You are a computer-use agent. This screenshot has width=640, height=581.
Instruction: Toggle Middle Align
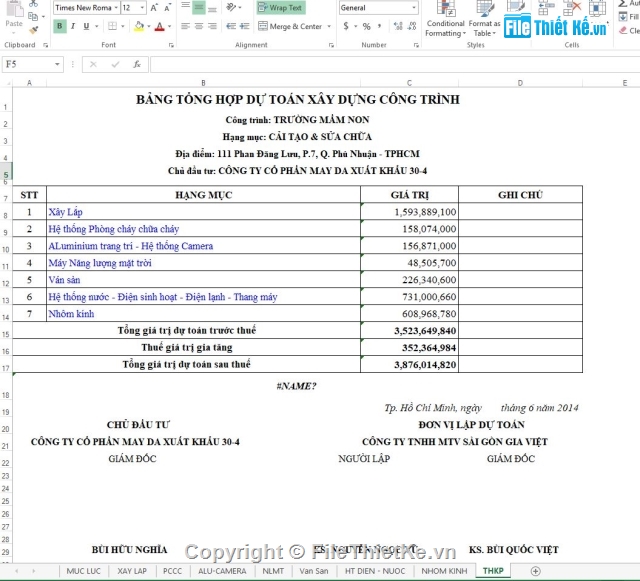click(x=199, y=7)
